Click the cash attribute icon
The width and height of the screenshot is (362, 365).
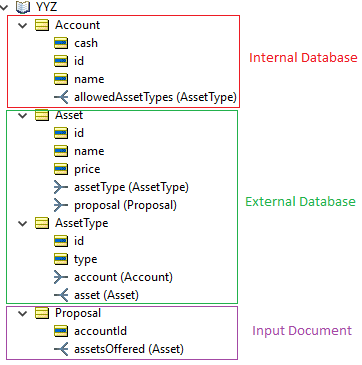pyautogui.click(x=61, y=43)
